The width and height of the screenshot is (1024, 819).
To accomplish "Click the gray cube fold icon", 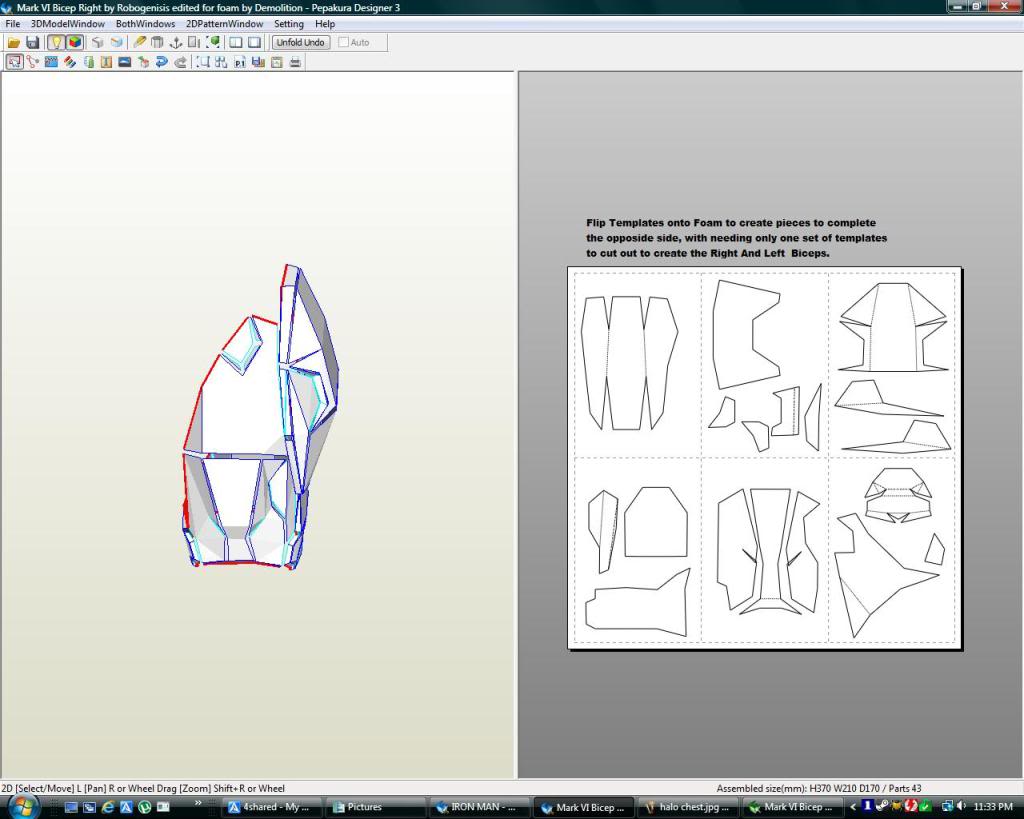I will pos(97,42).
